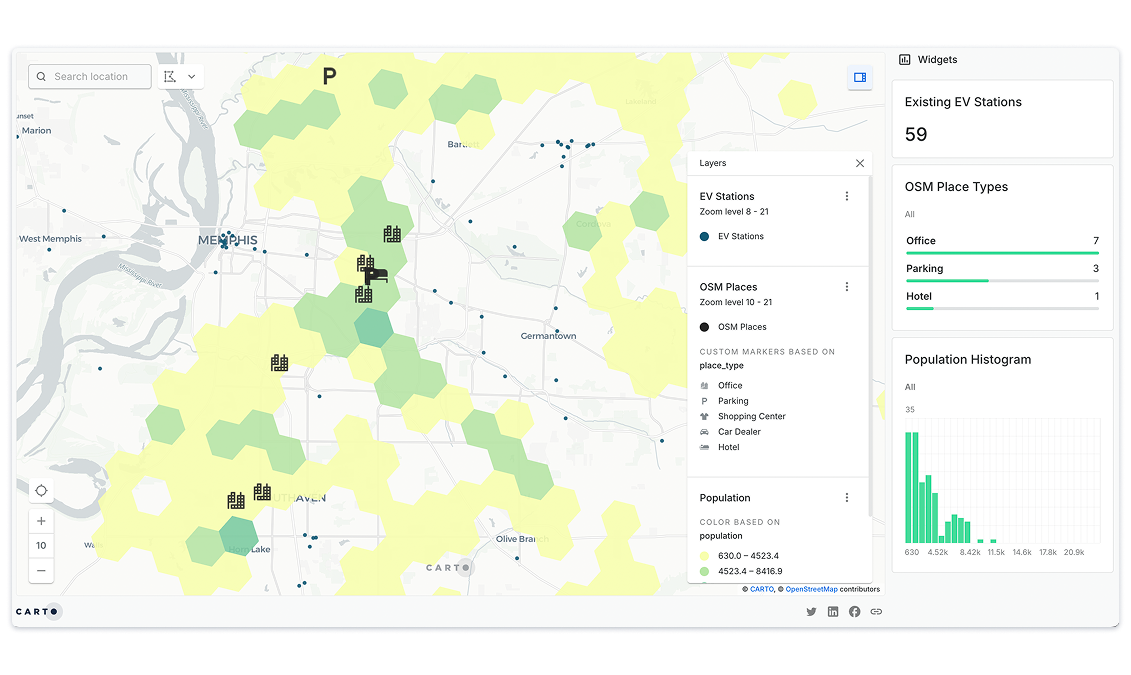
Task: Click the zoom in plus button
Action: pyautogui.click(x=41, y=520)
